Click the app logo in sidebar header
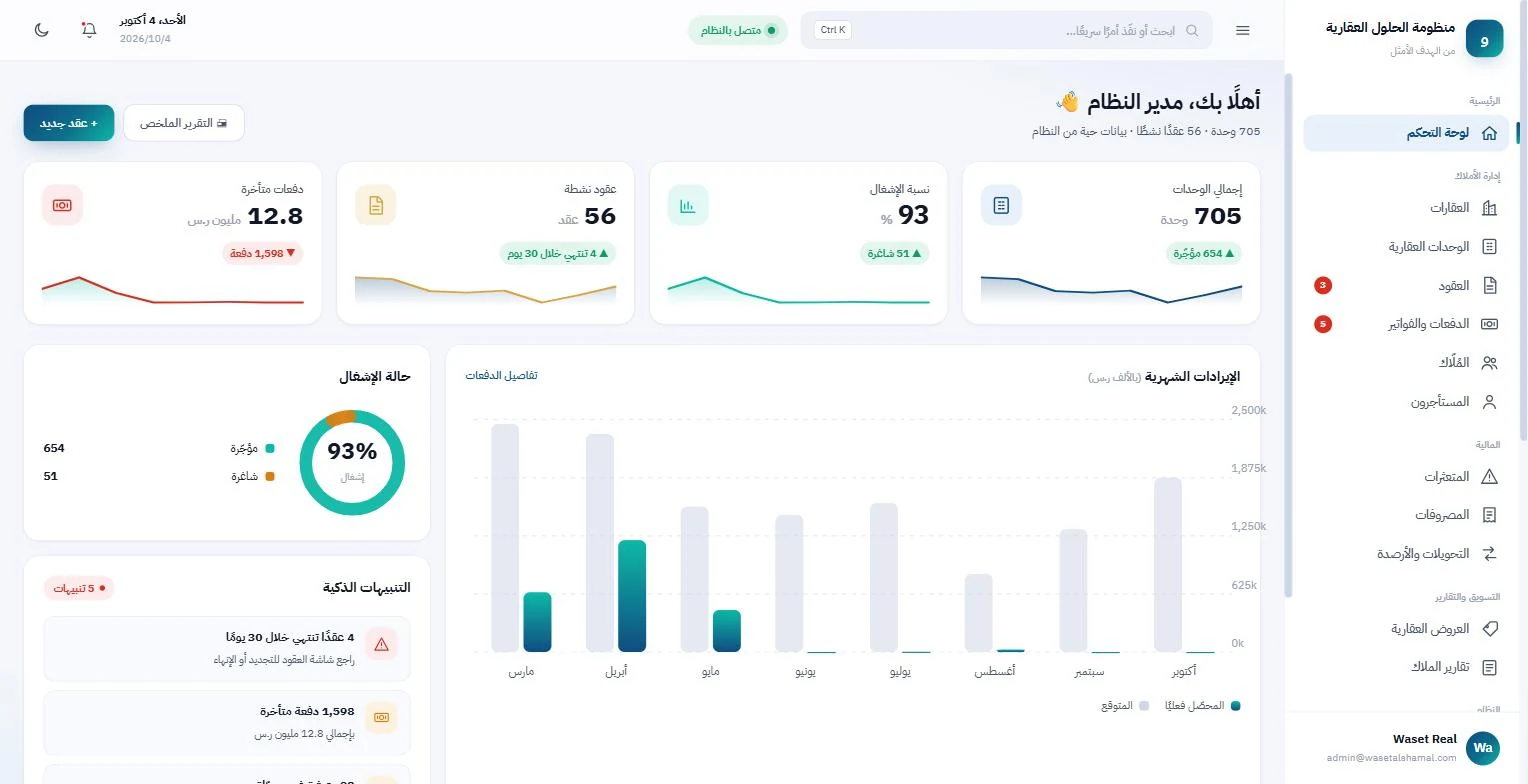The height and width of the screenshot is (784, 1528). 1484,39
